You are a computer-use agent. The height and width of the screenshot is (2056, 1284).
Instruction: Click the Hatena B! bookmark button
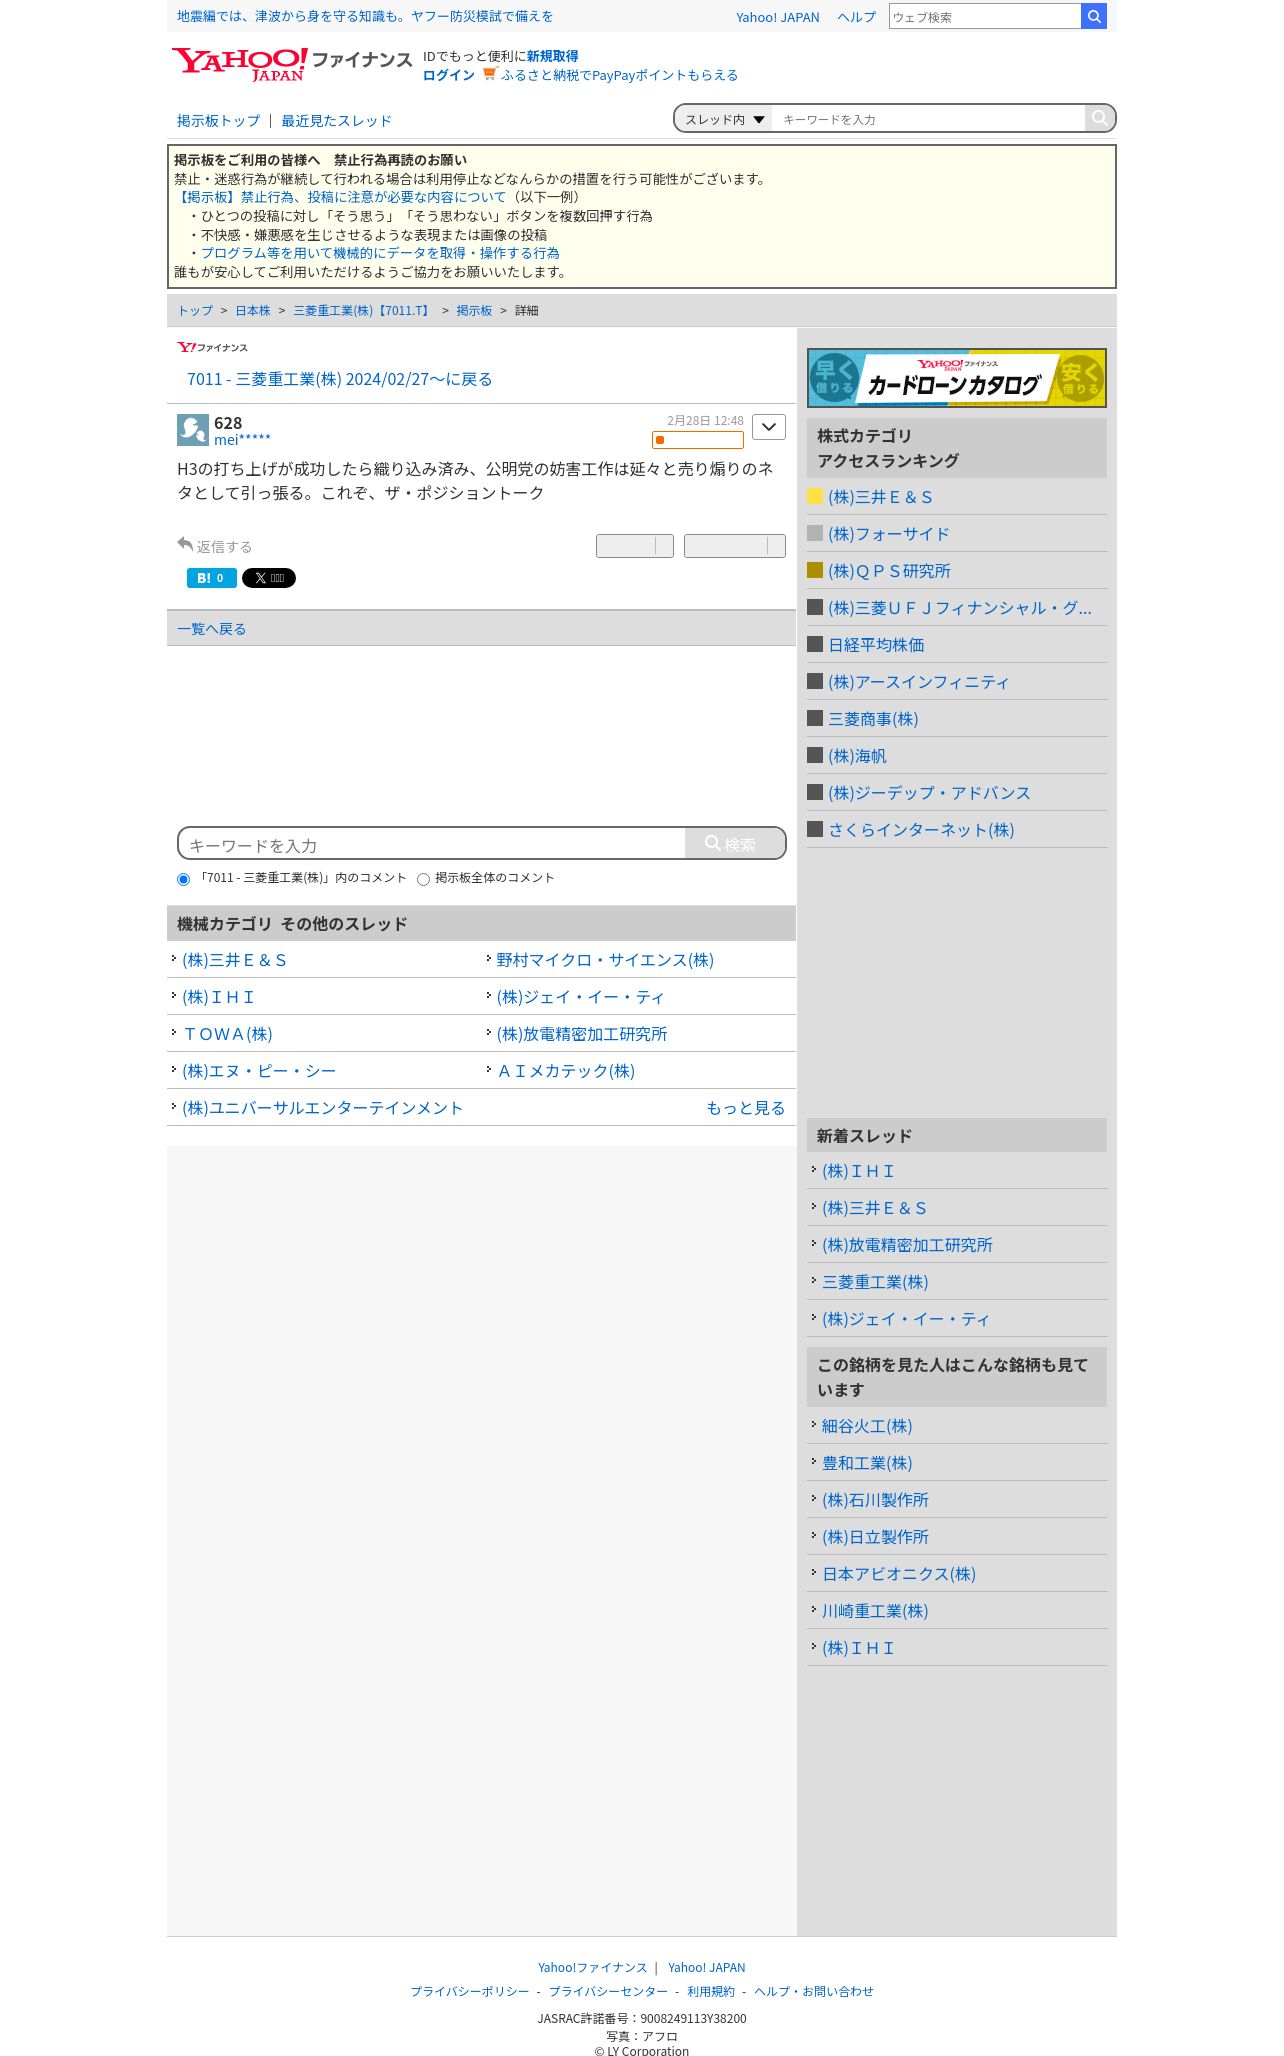coord(212,578)
